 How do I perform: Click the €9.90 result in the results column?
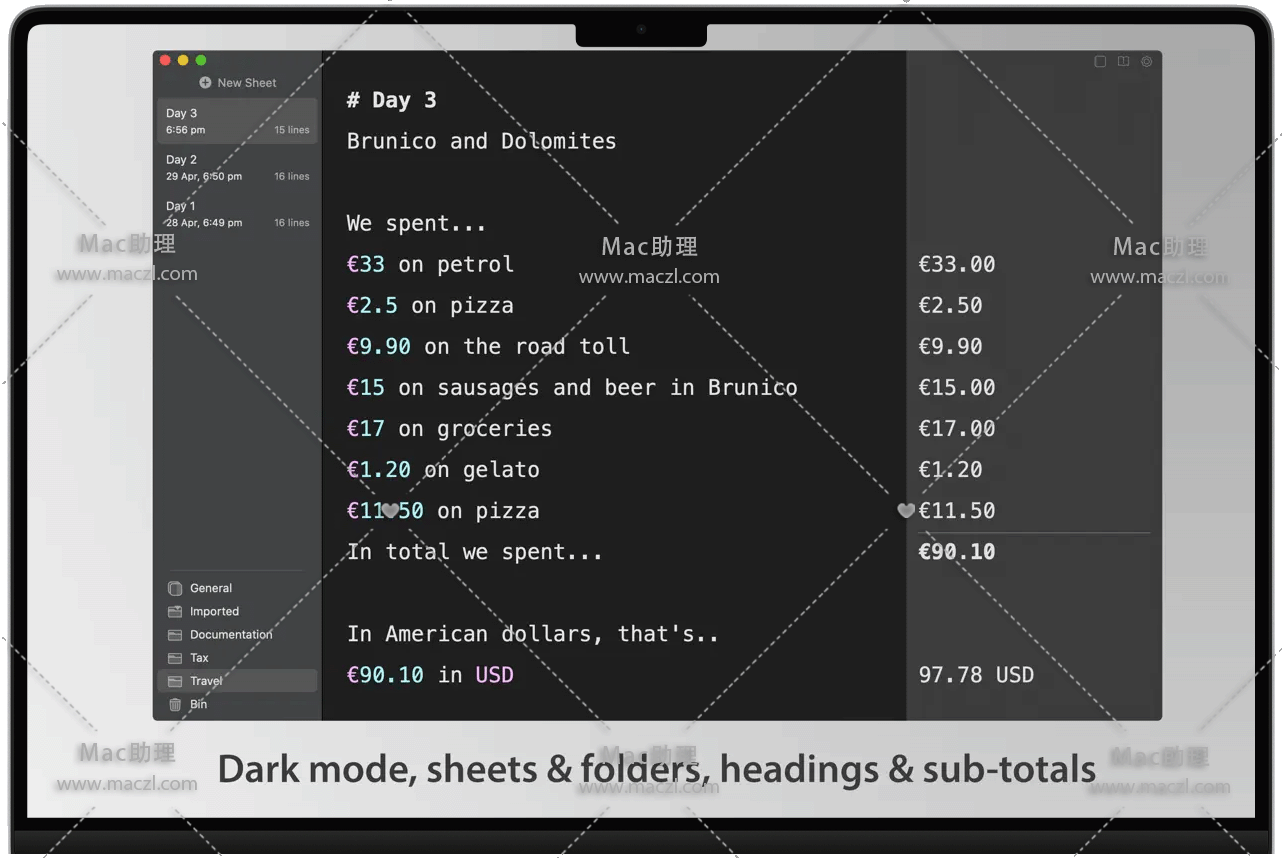(x=950, y=346)
